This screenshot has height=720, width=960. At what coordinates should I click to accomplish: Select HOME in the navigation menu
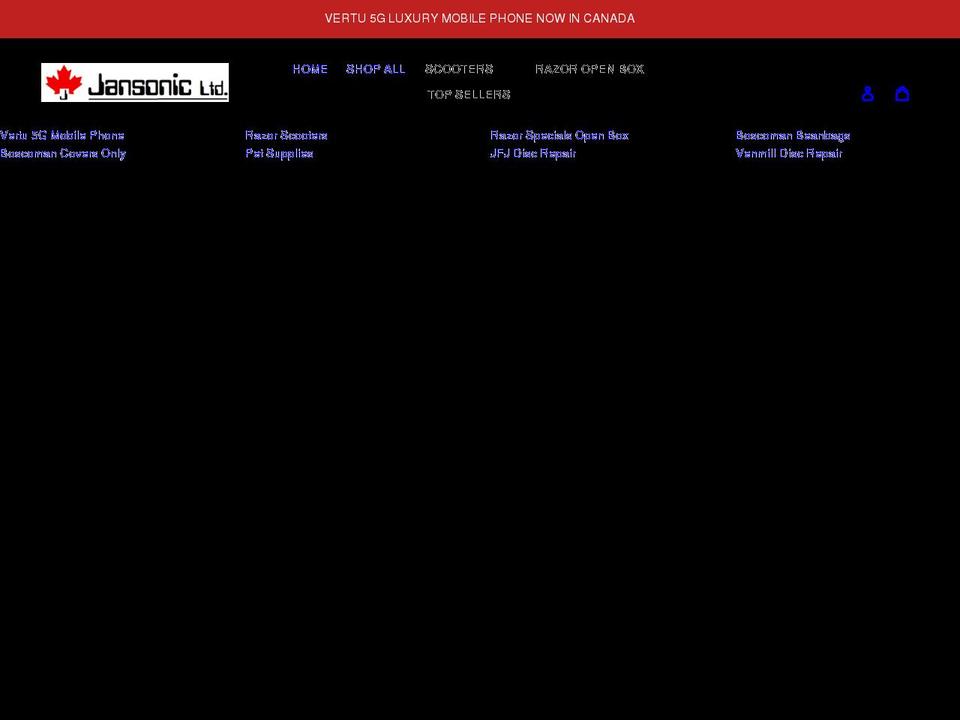310,69
